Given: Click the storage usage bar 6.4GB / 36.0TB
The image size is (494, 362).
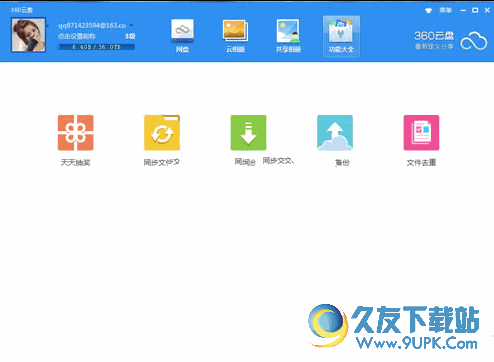Looking at the screenshot, I should 96,47.
